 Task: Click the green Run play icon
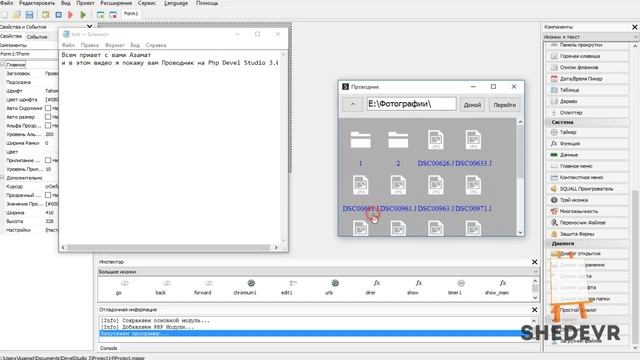83,15
